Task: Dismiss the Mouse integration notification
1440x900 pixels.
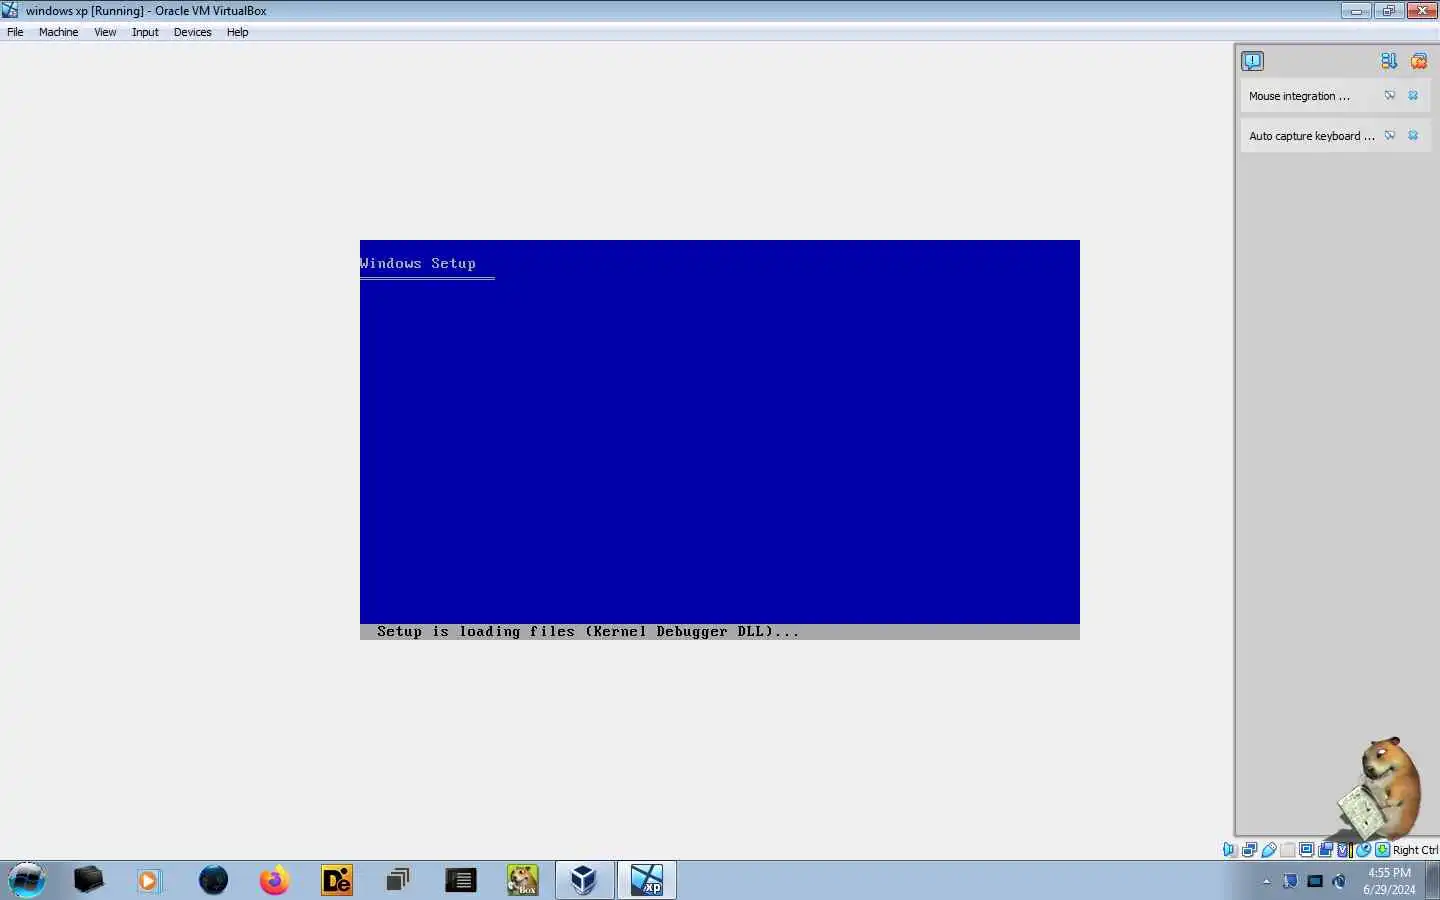Action: (1413, 96)
